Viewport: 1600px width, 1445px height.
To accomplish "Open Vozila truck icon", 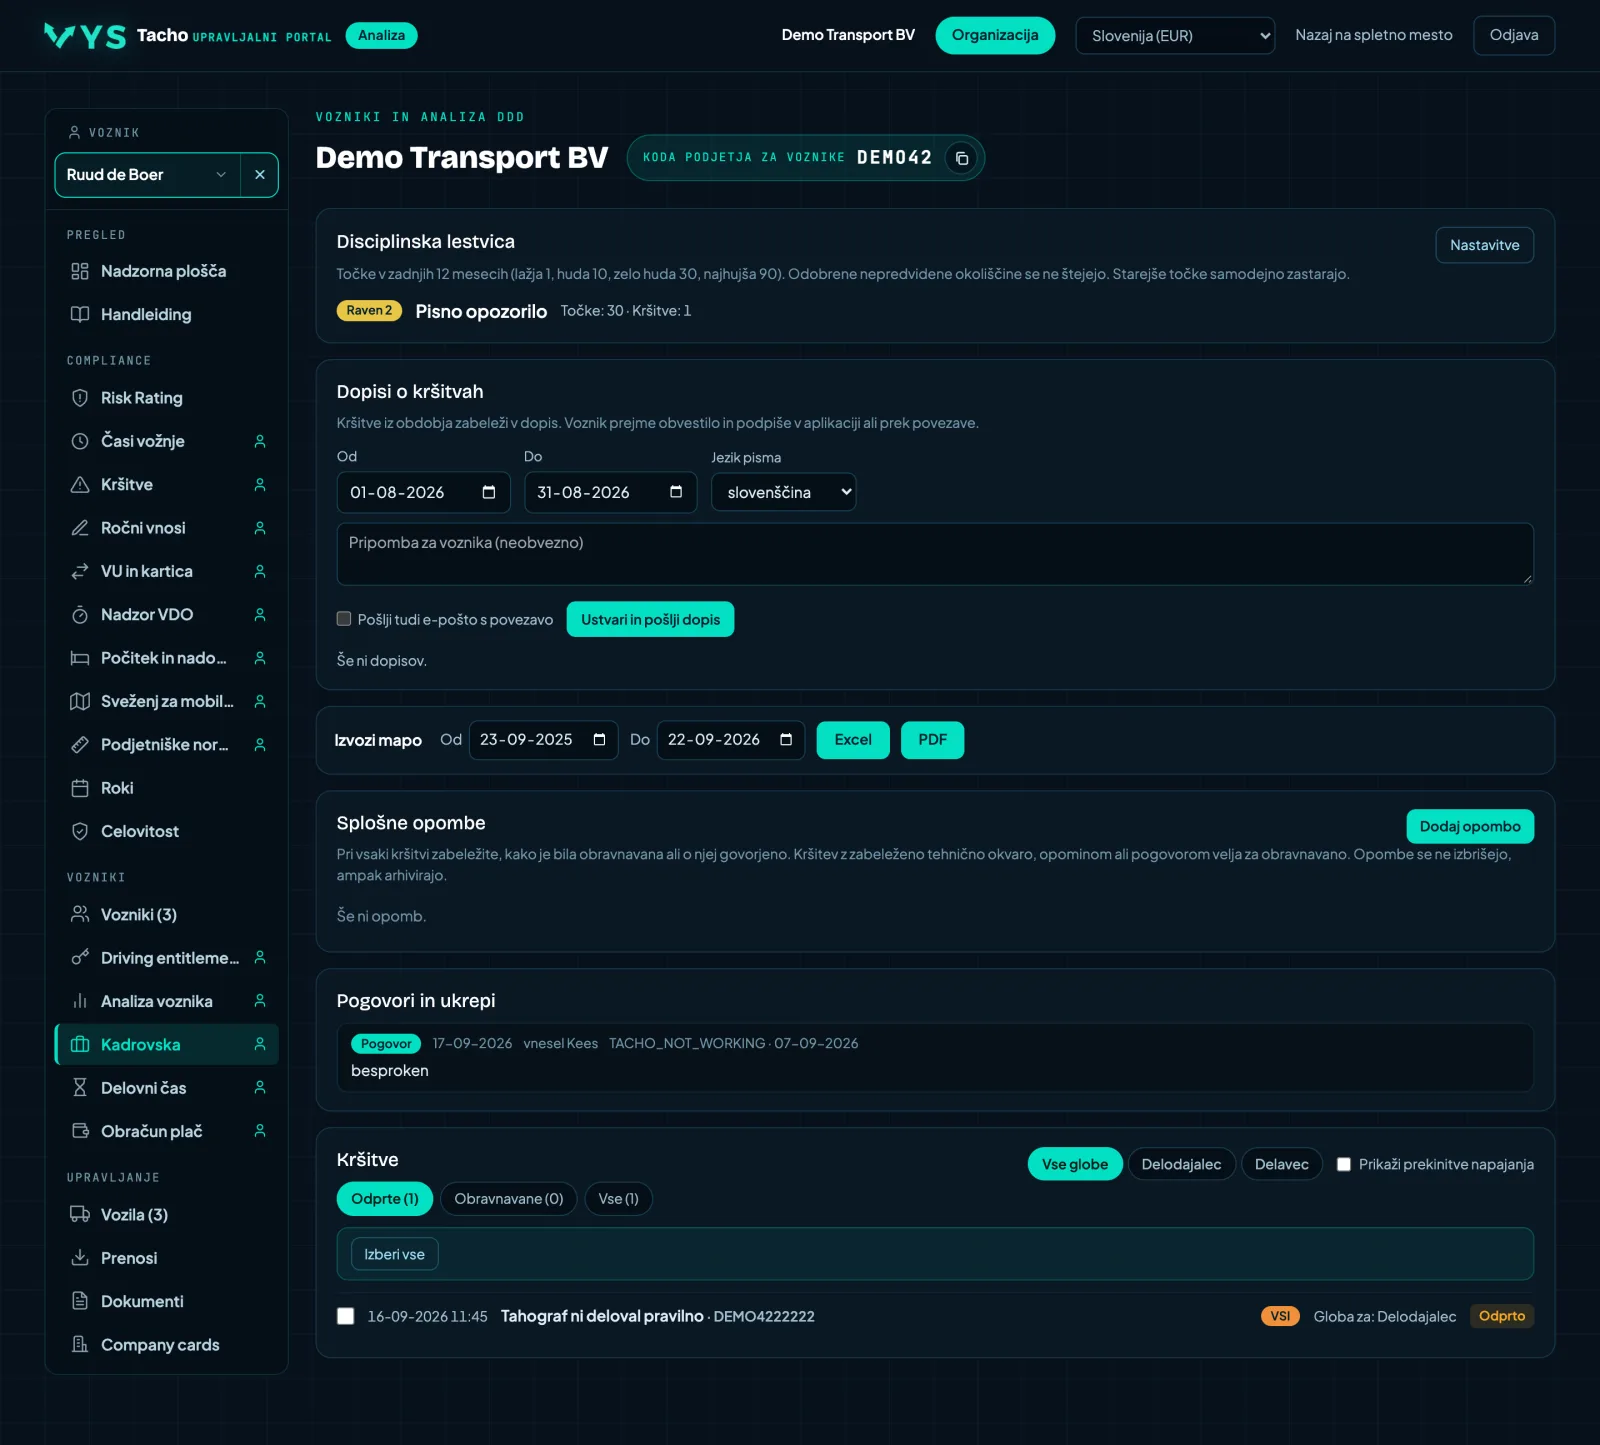I will click(x=80, y=1215).
